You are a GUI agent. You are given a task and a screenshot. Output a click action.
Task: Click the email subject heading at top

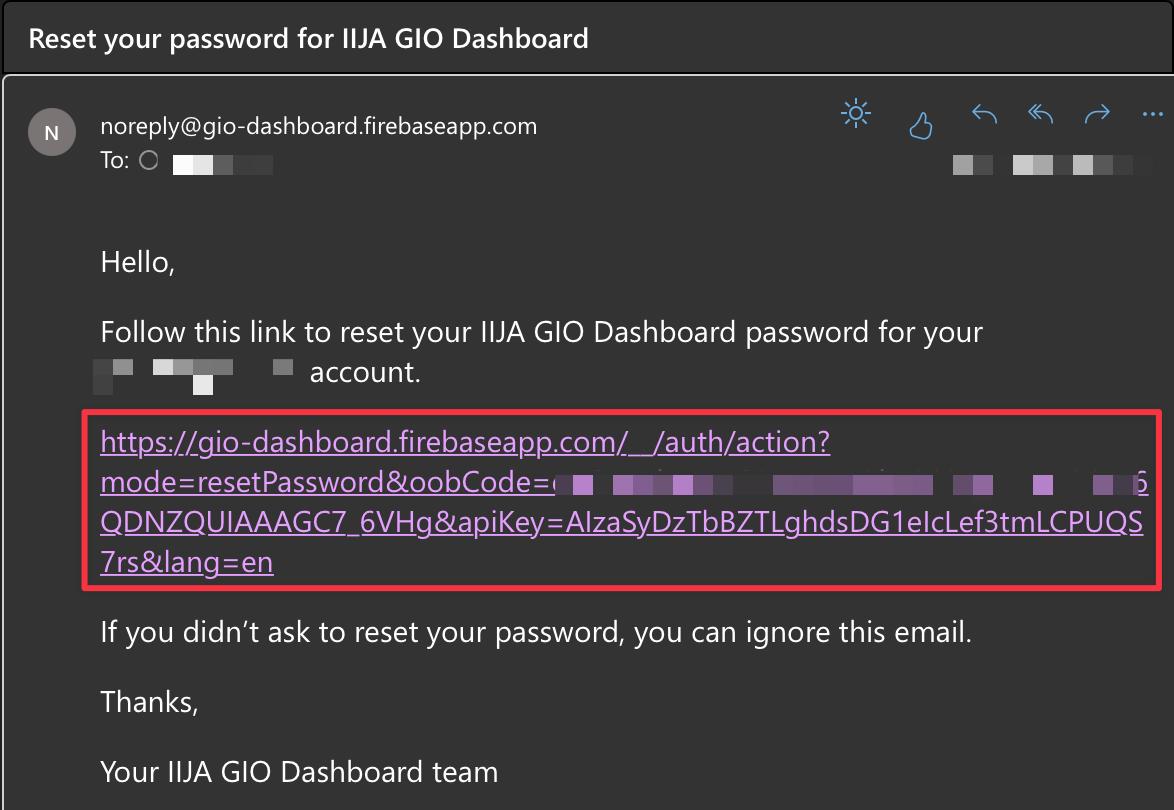tap(308, 38)
